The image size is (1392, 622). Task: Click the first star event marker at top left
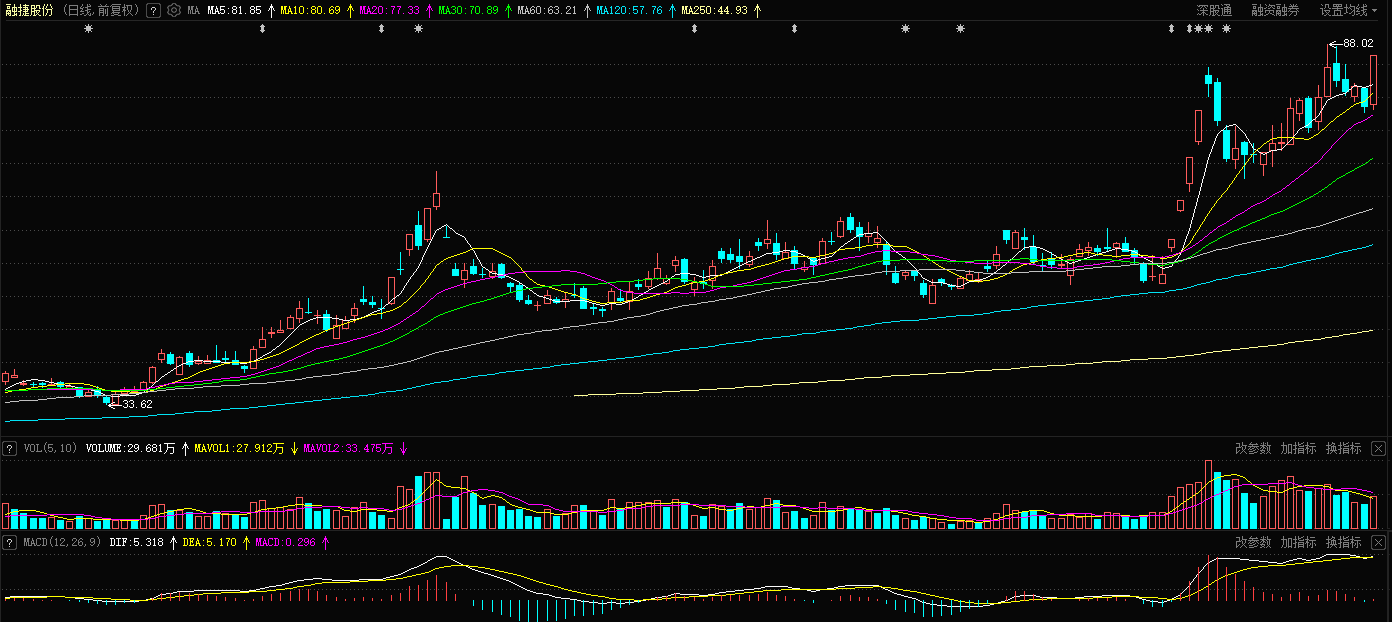(88, 29)
